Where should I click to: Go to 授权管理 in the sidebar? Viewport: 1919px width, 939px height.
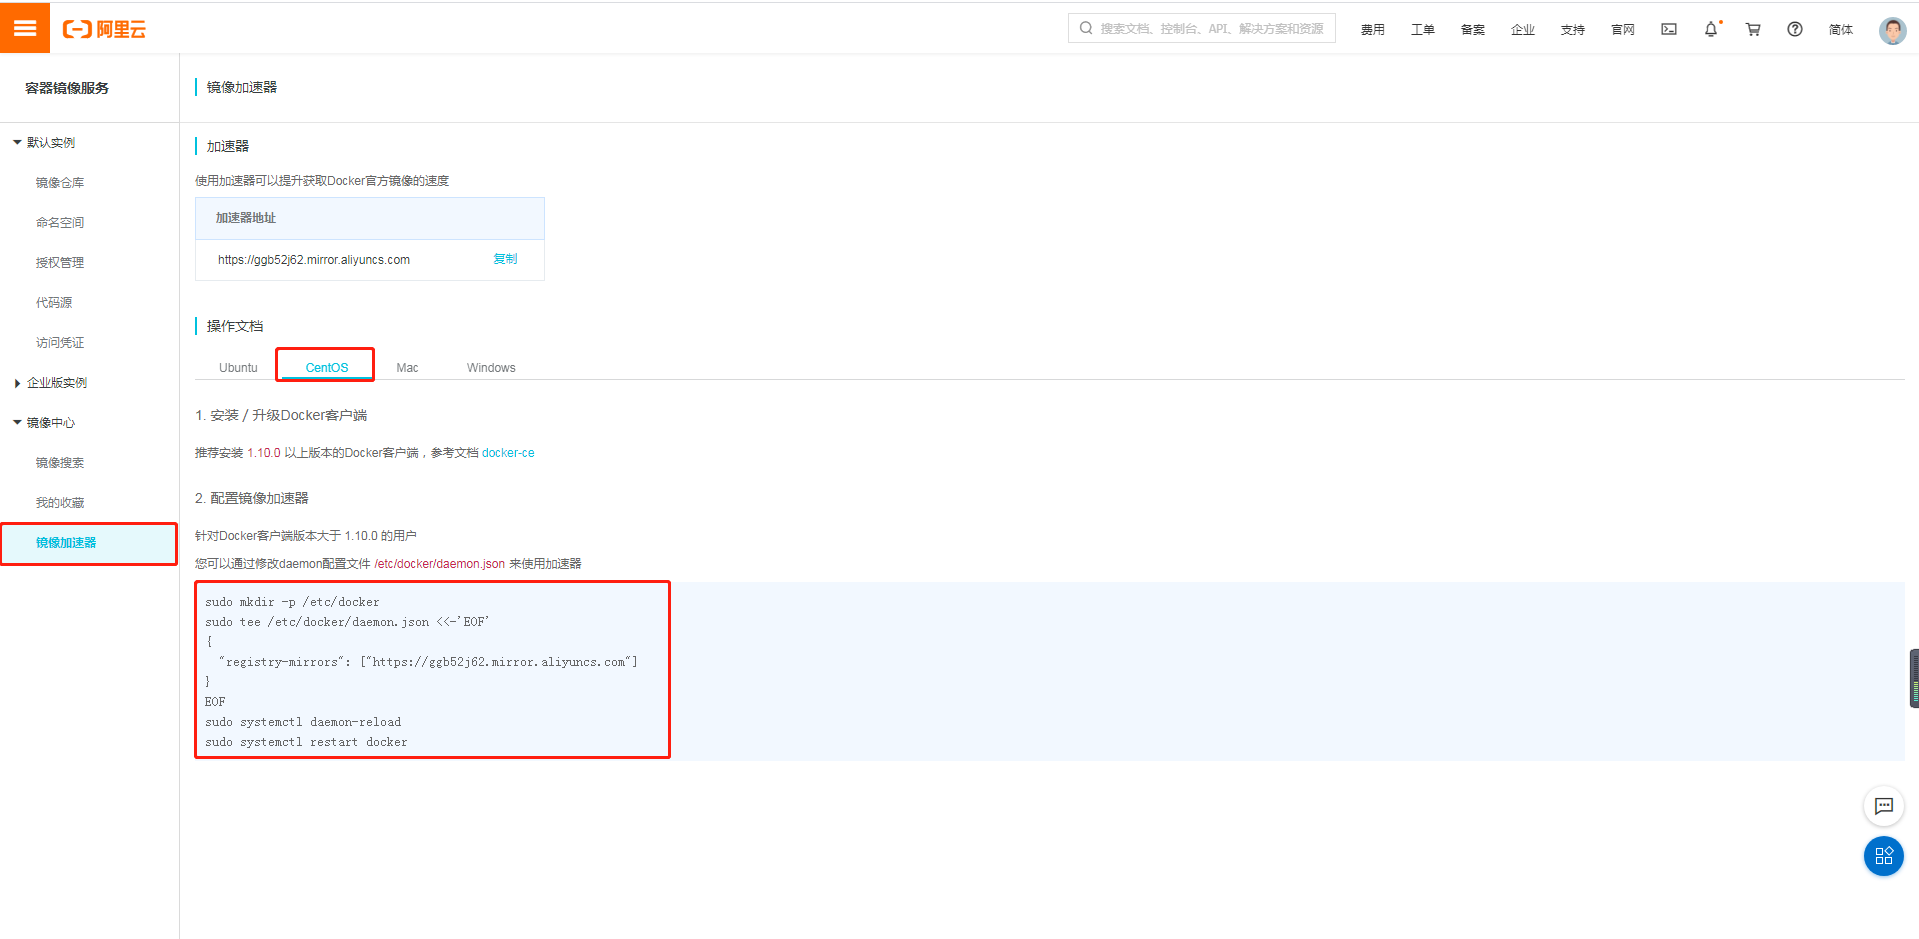[60, 263]
